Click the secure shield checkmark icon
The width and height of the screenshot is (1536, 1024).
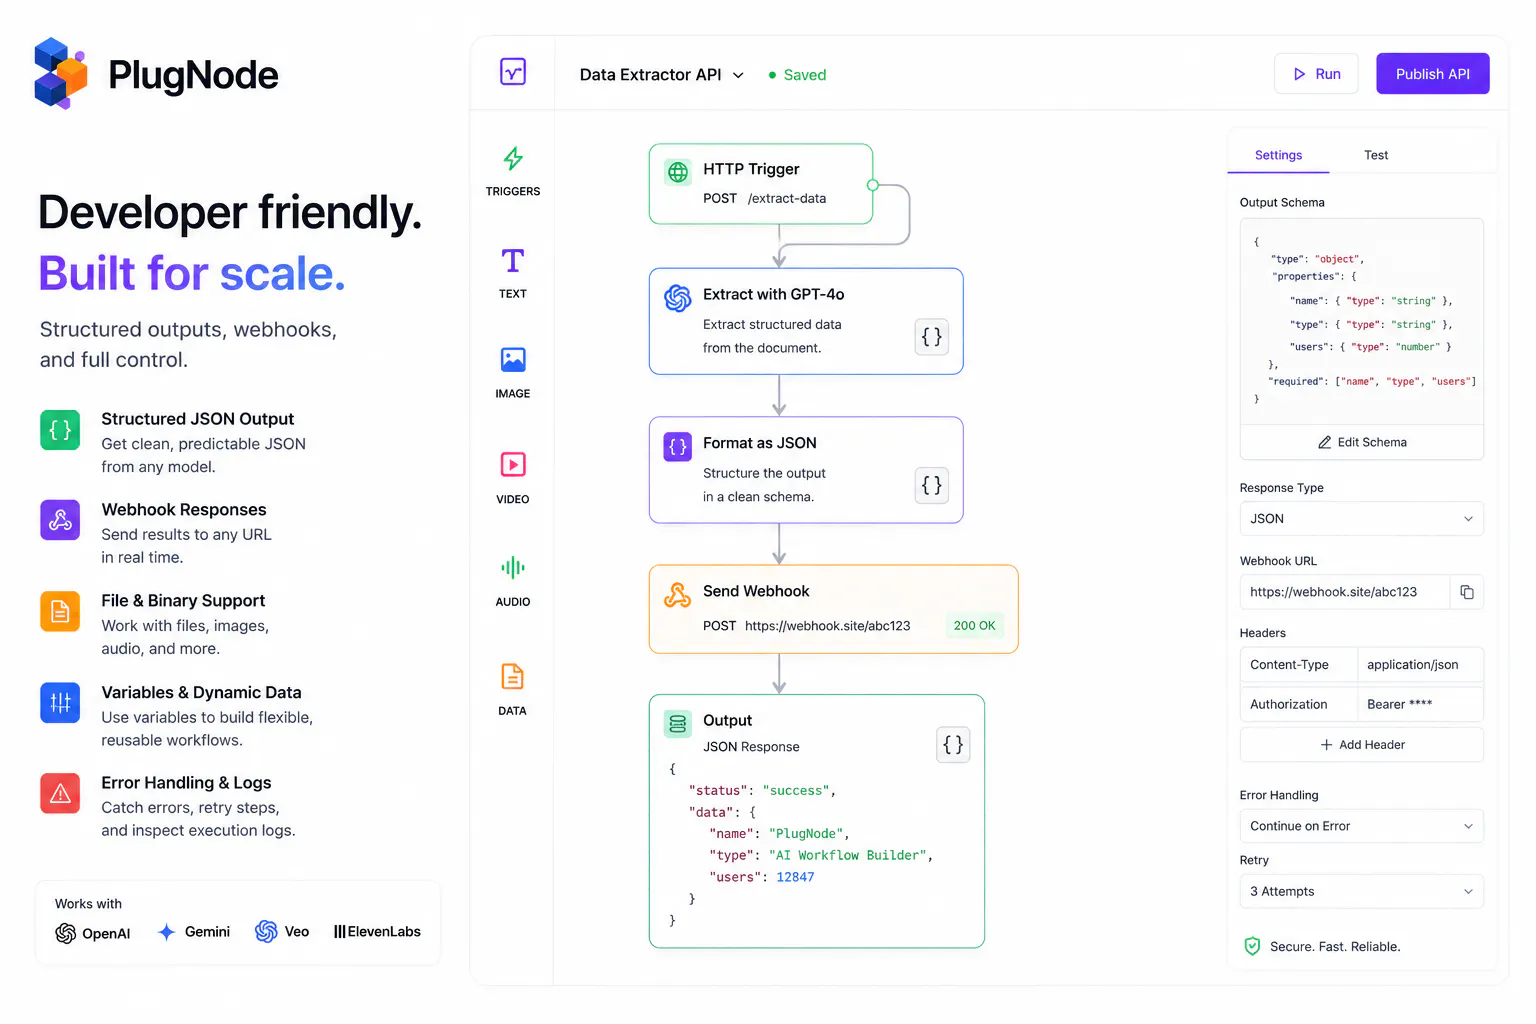coord(1252,946)
